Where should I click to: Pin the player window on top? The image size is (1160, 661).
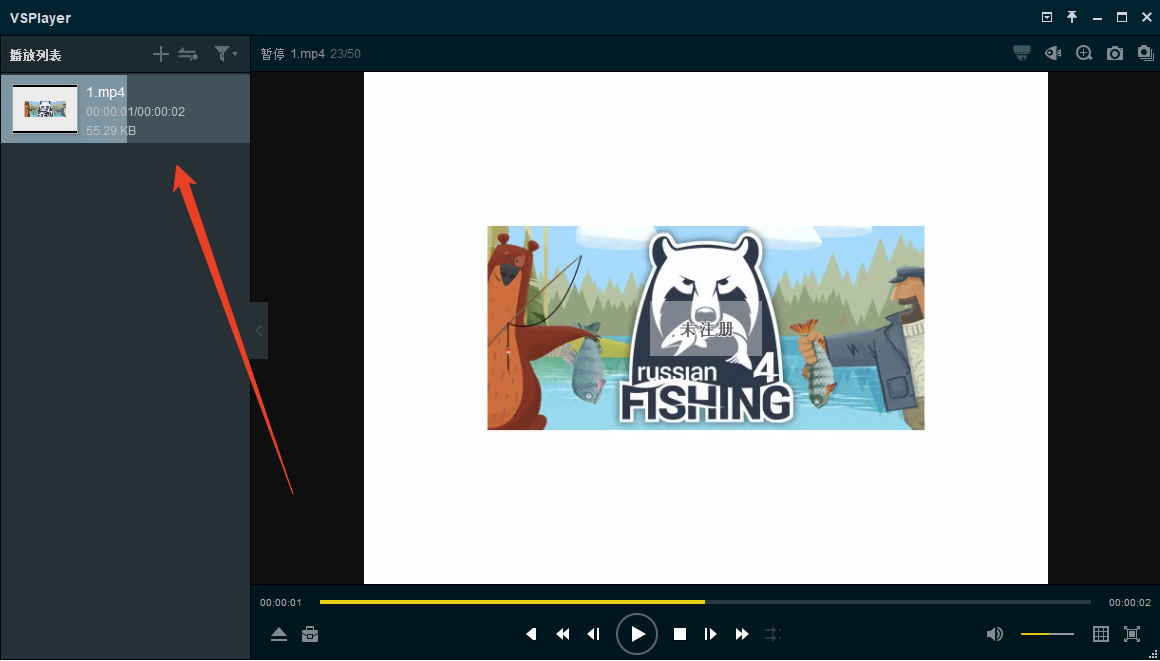coord(1072,17)
